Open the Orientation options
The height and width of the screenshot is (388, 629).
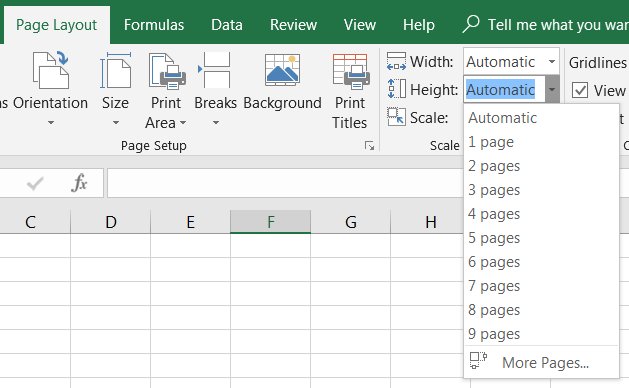pyautogui.click(x=50, y=89)
